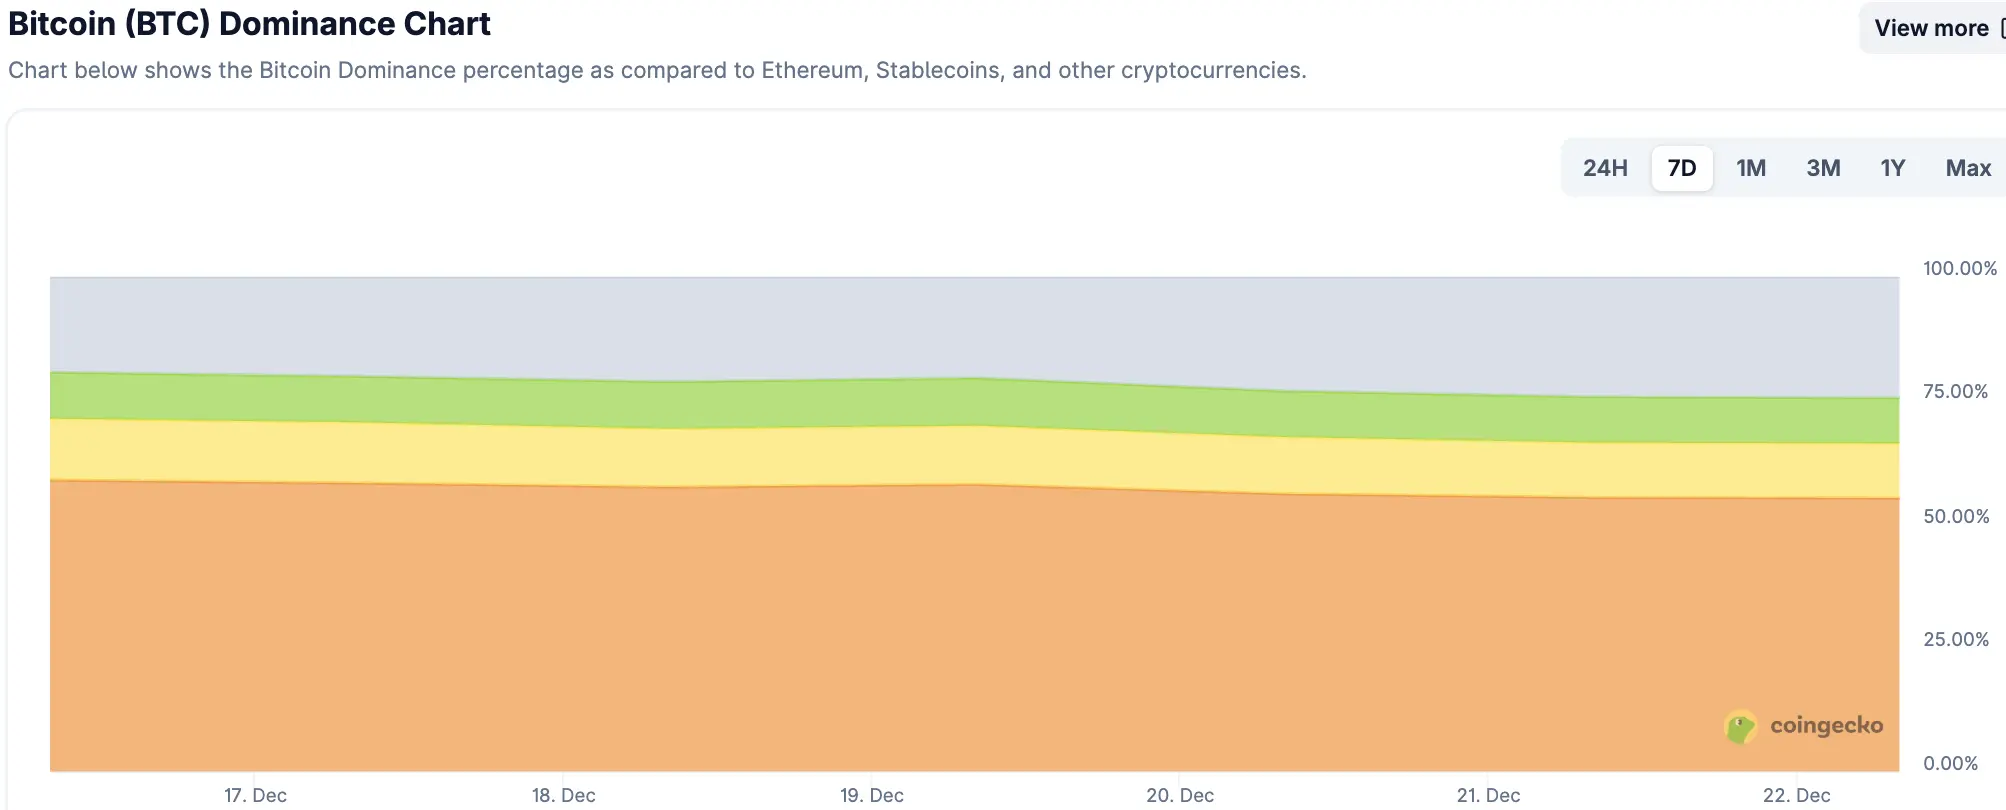2006x810 pixels.
Task: Open the external link icon beside View more
Action: pyautogui.click(x=2000, y=27)
